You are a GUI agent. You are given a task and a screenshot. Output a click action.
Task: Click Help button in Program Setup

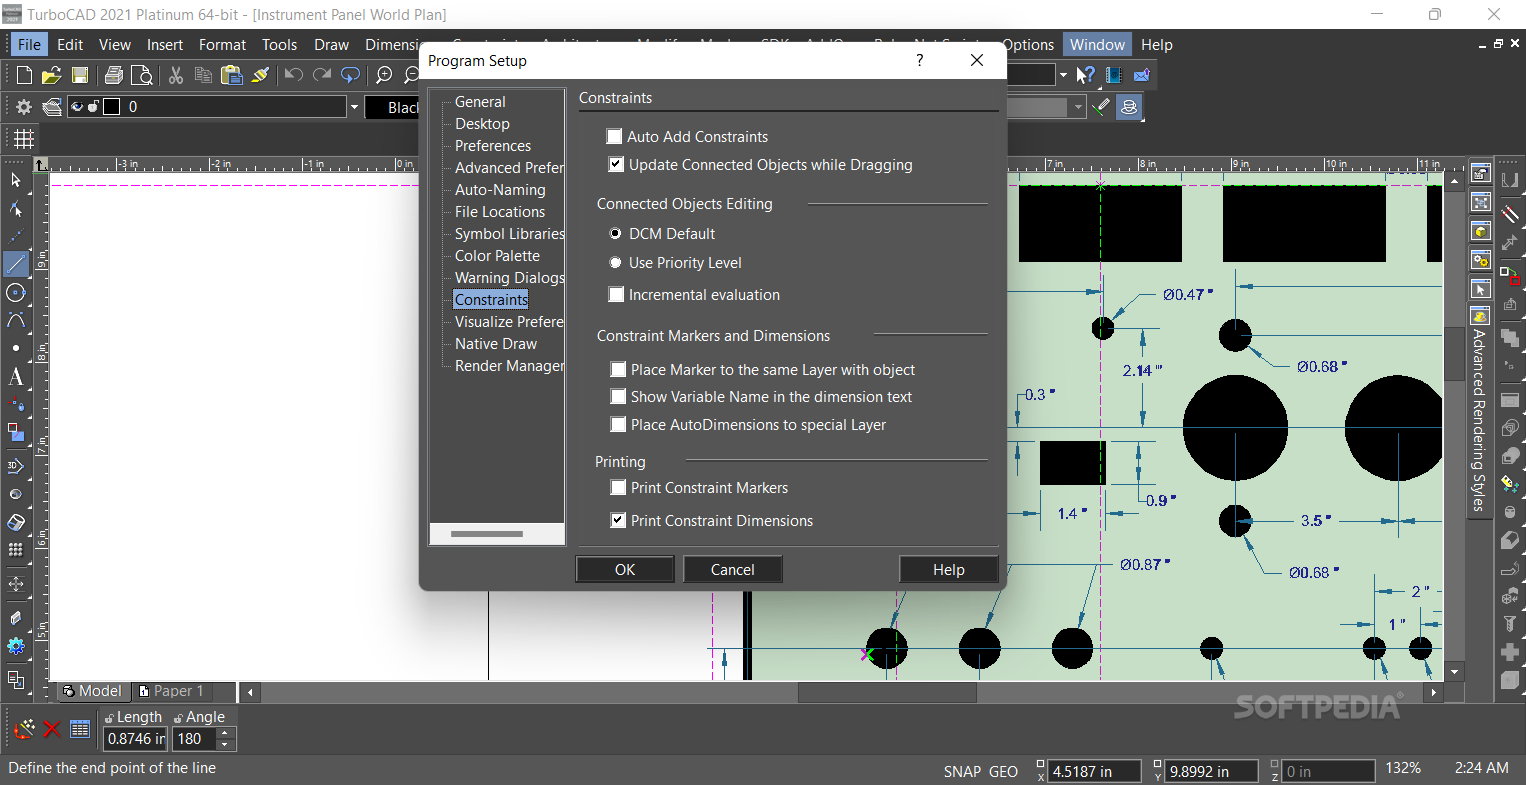coord(949,569)
